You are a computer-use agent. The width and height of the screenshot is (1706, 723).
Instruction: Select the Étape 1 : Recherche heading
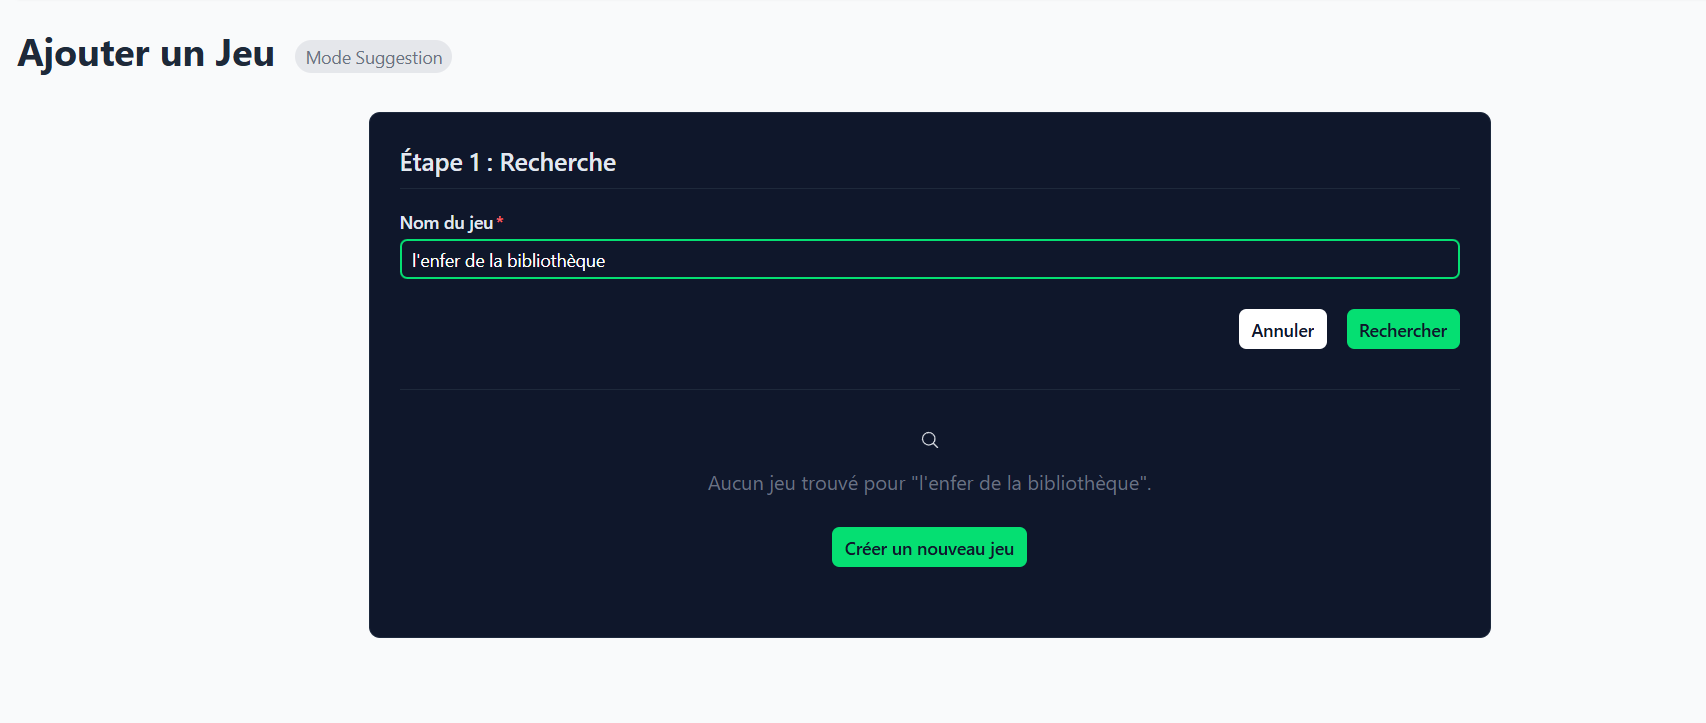pyautogui.click(x=507, y=162)
